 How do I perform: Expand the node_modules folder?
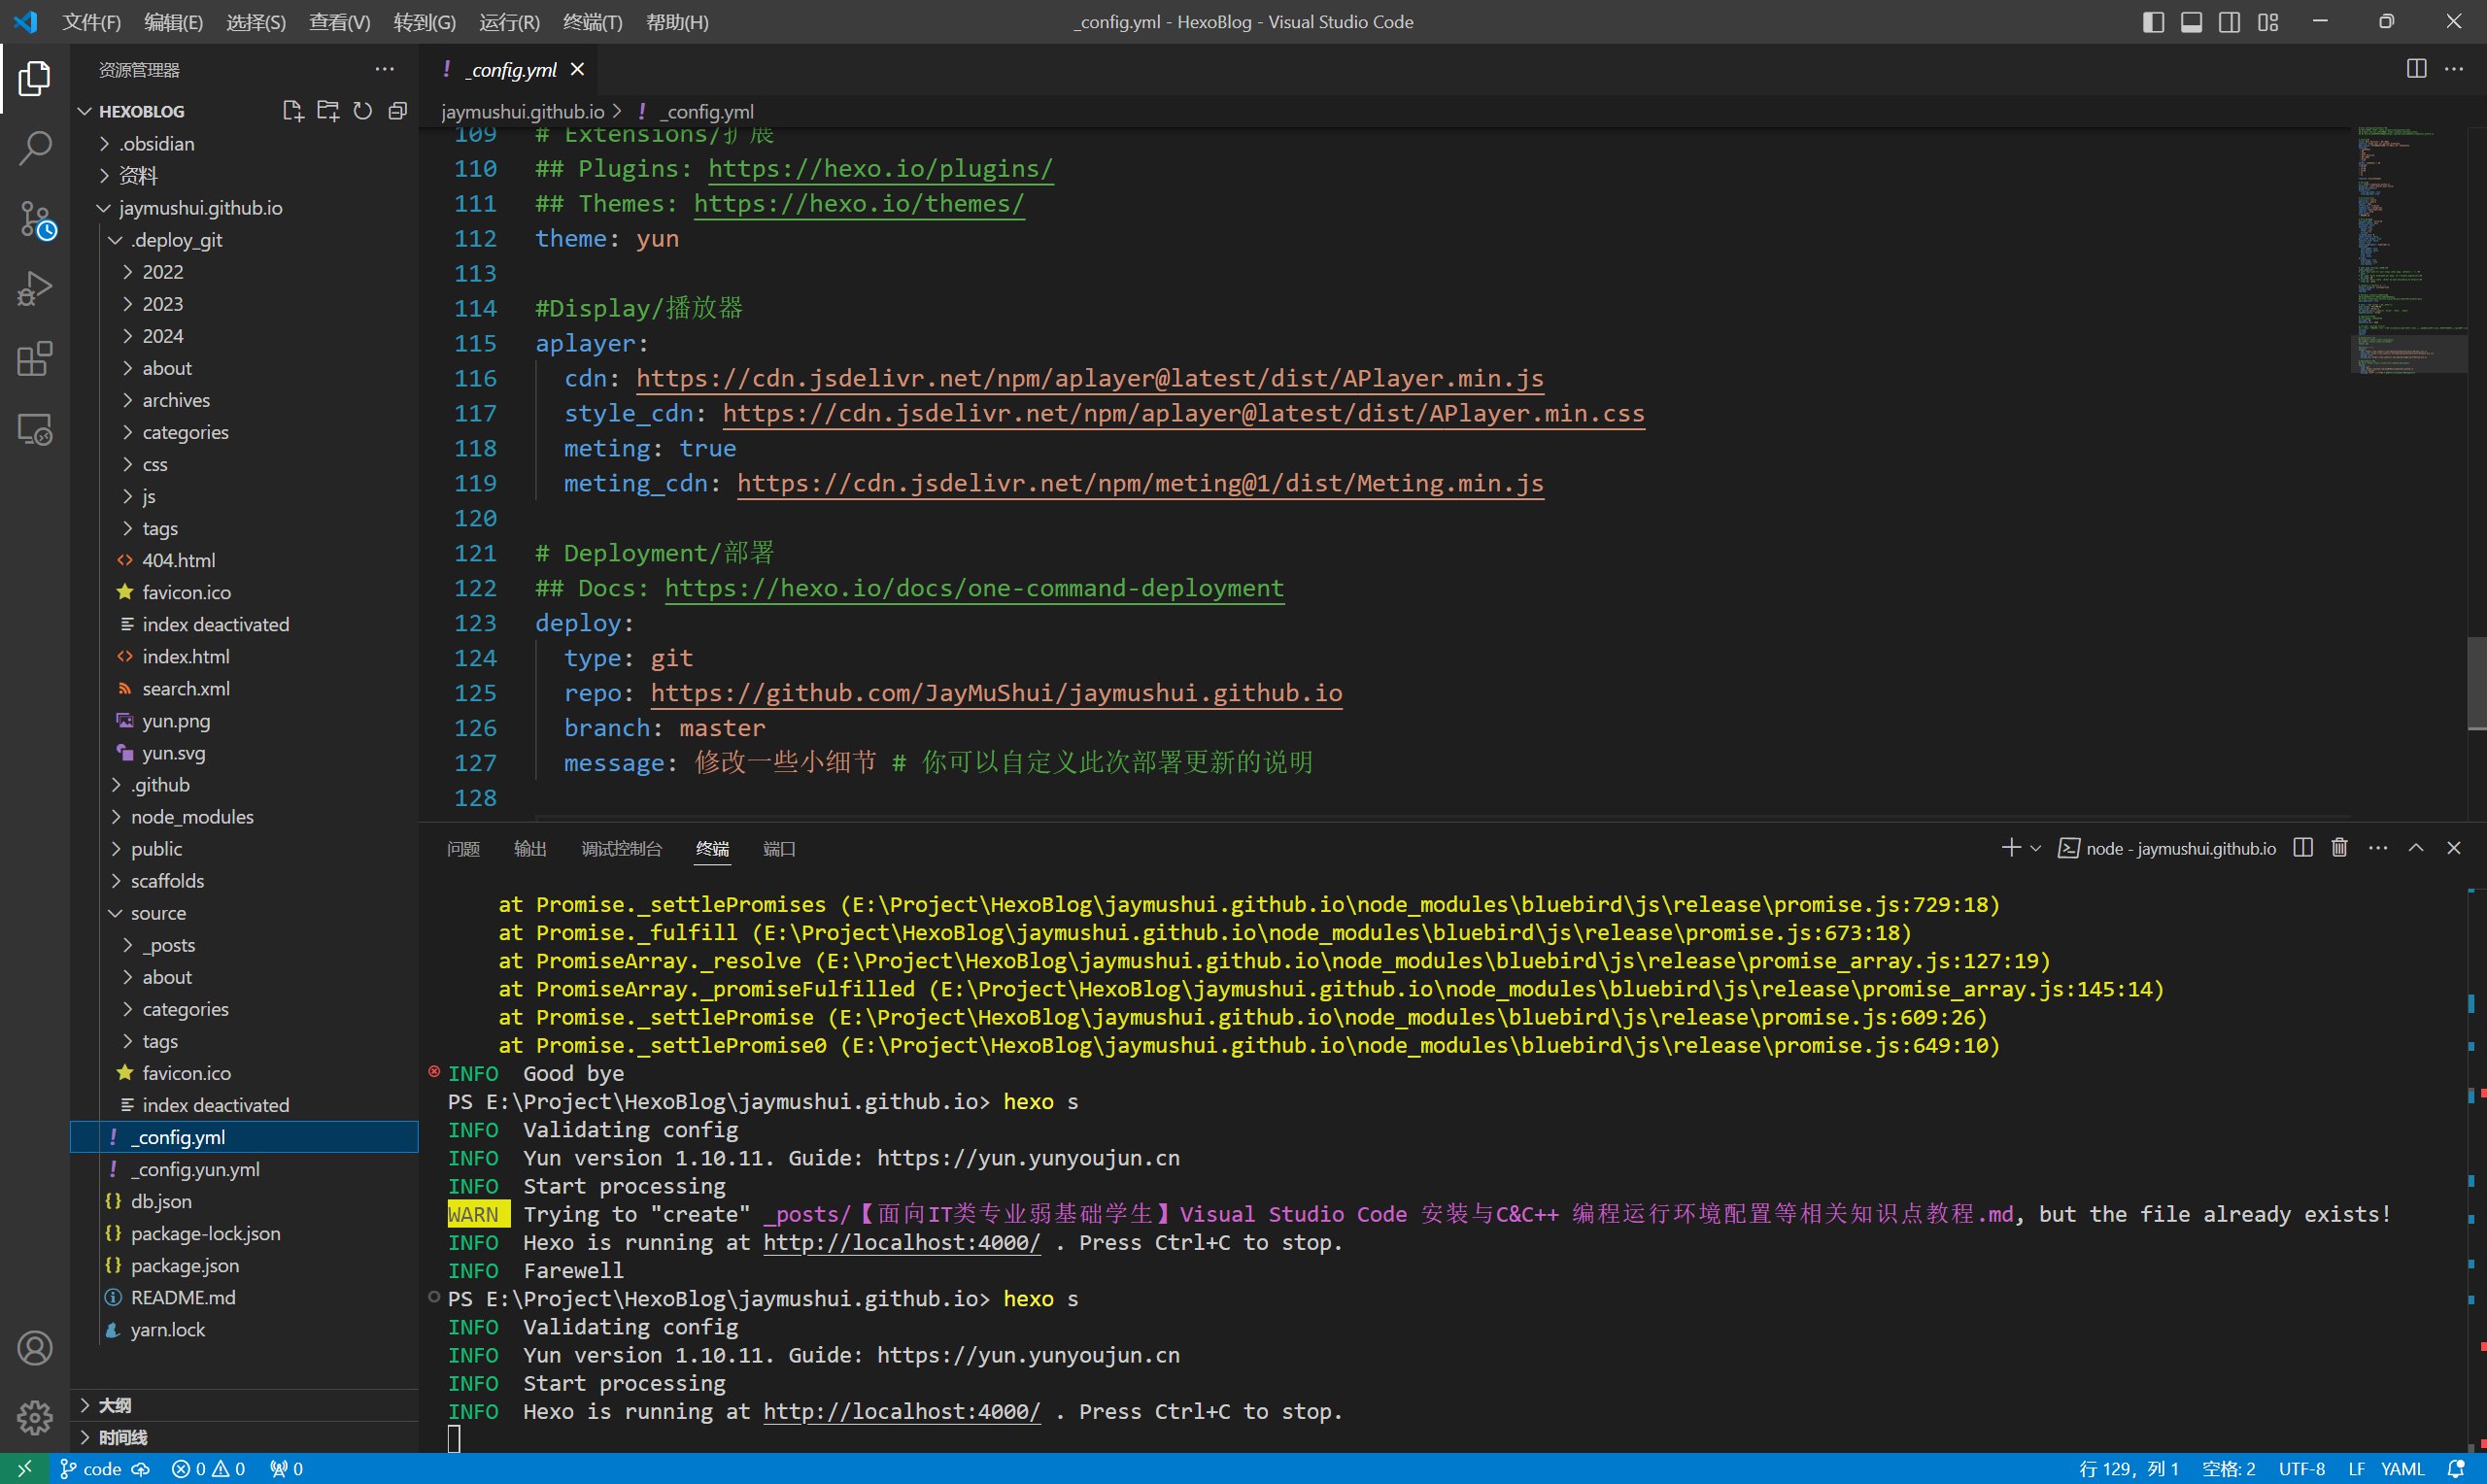(244, 817)
